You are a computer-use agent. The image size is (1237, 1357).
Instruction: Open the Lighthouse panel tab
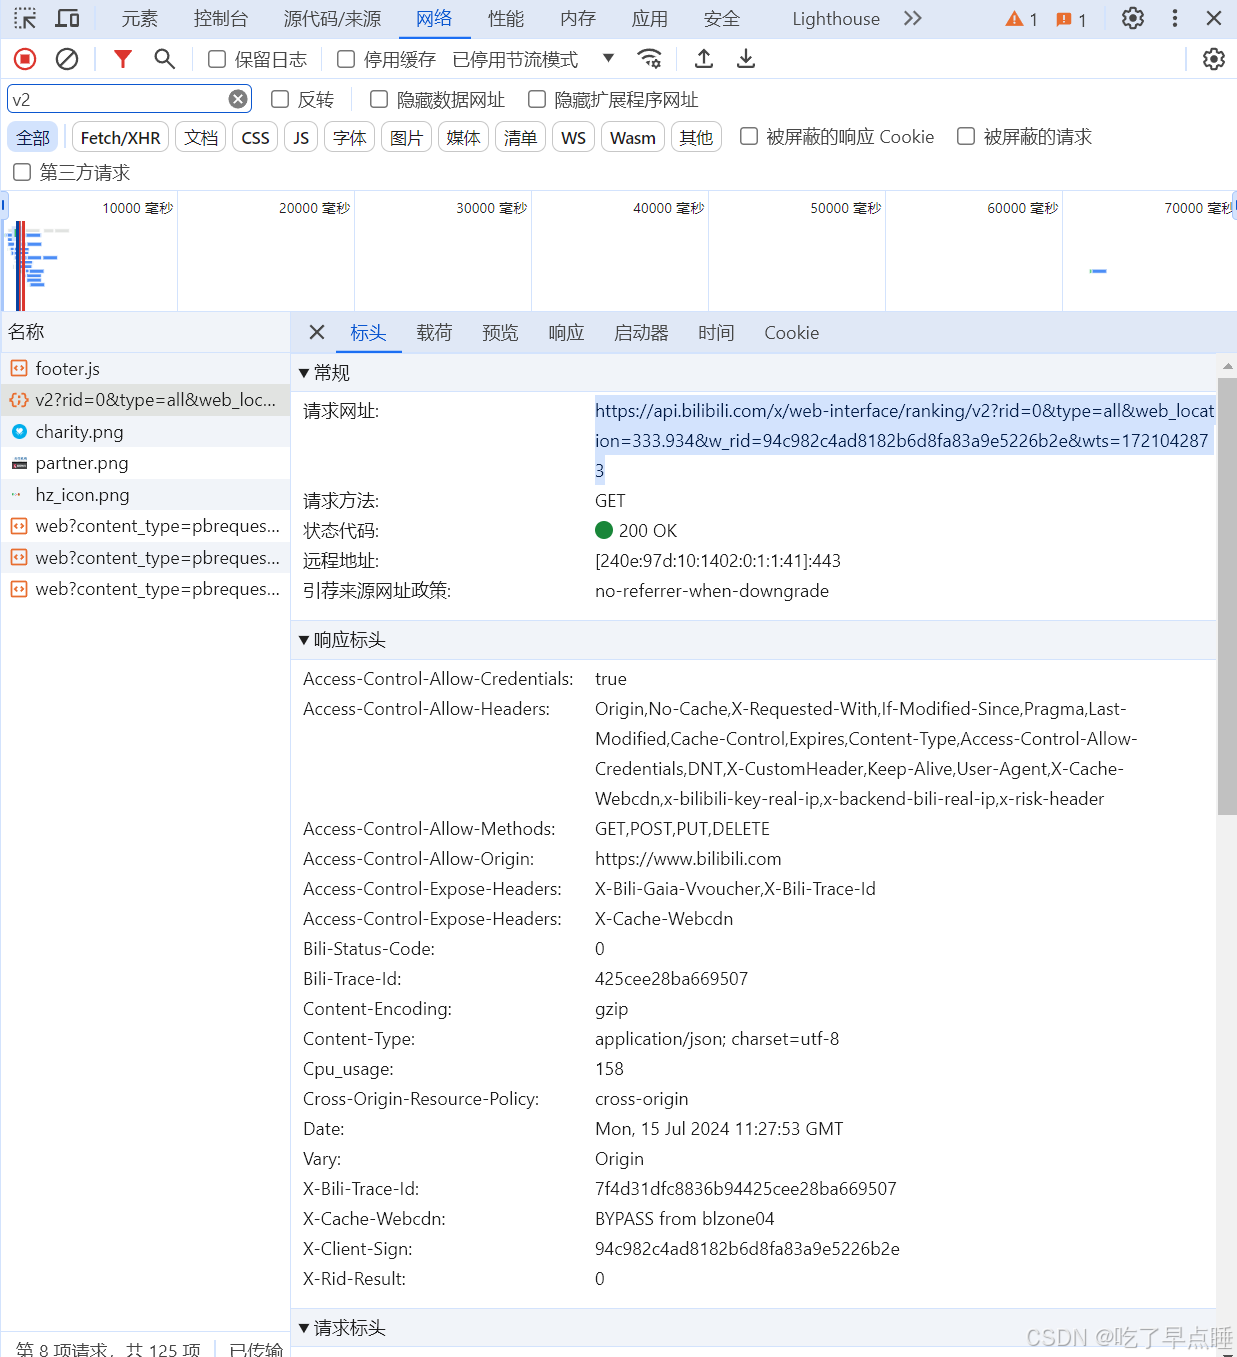(836, 18)
